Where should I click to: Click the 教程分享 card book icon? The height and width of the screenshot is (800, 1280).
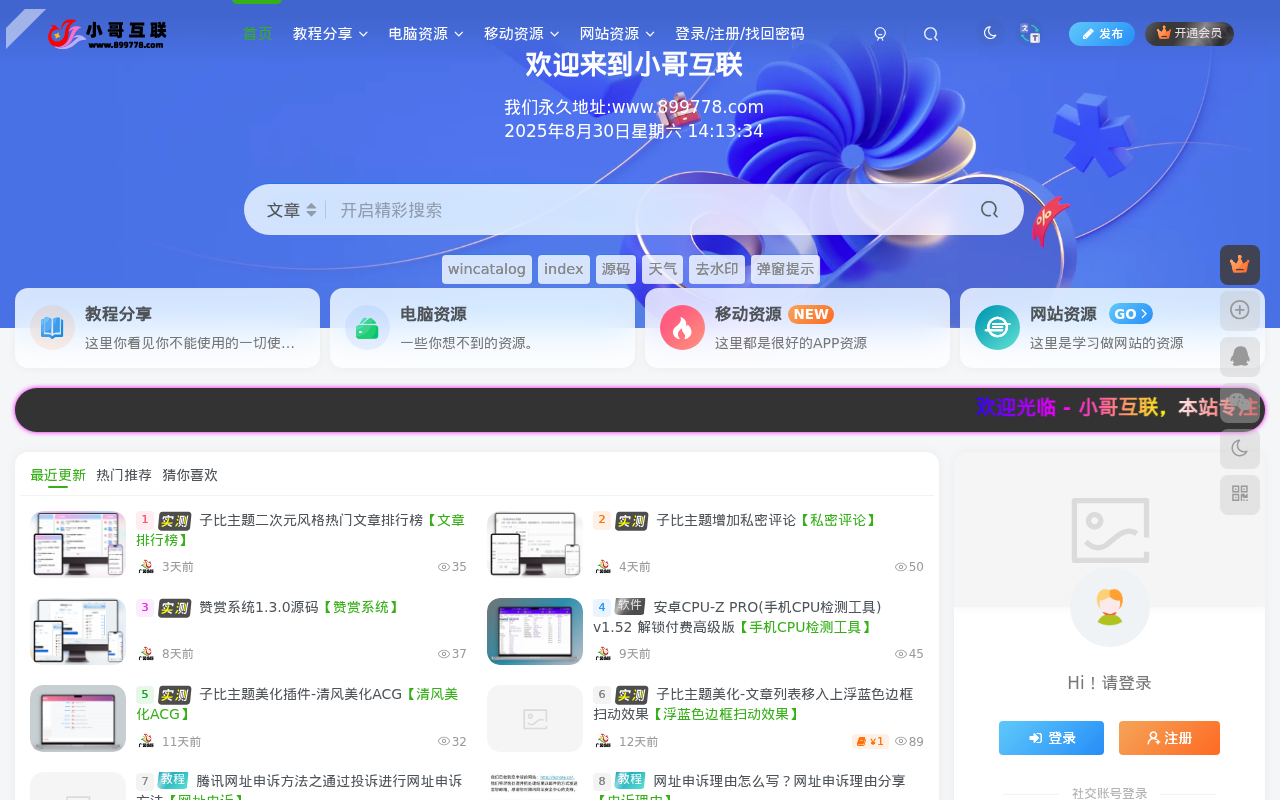(52, 328)
